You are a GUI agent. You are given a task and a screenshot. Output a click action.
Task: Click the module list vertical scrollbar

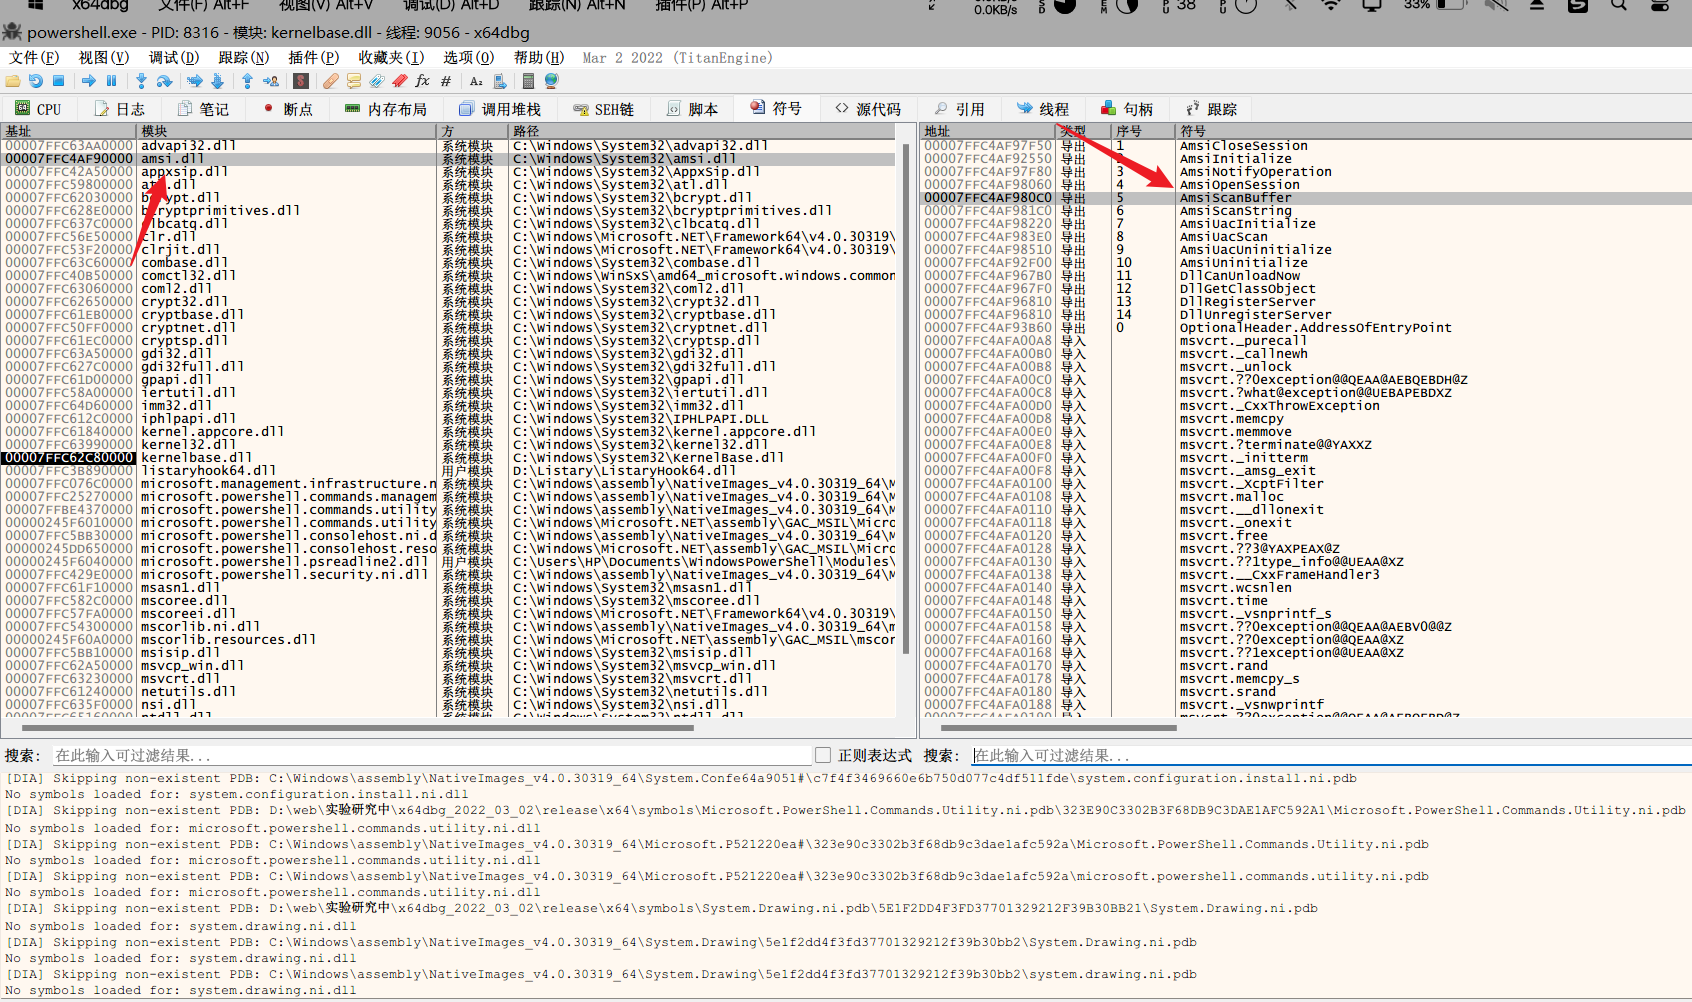(x=906, y=400)
